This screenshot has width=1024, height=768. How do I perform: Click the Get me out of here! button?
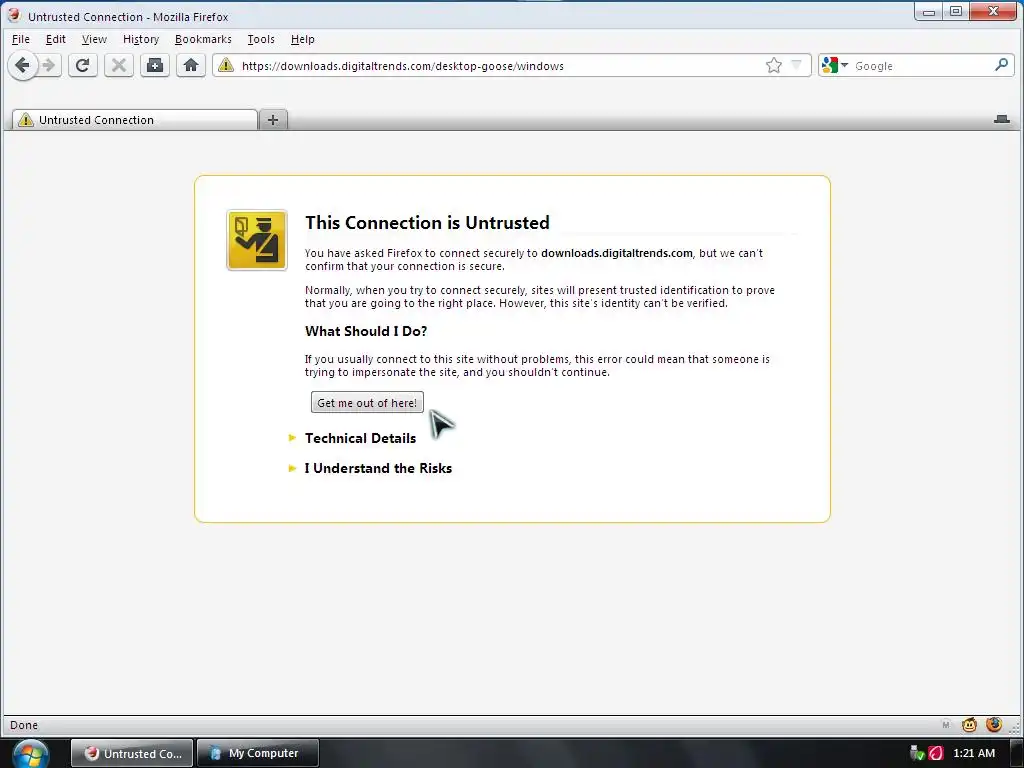click(367, 403)
